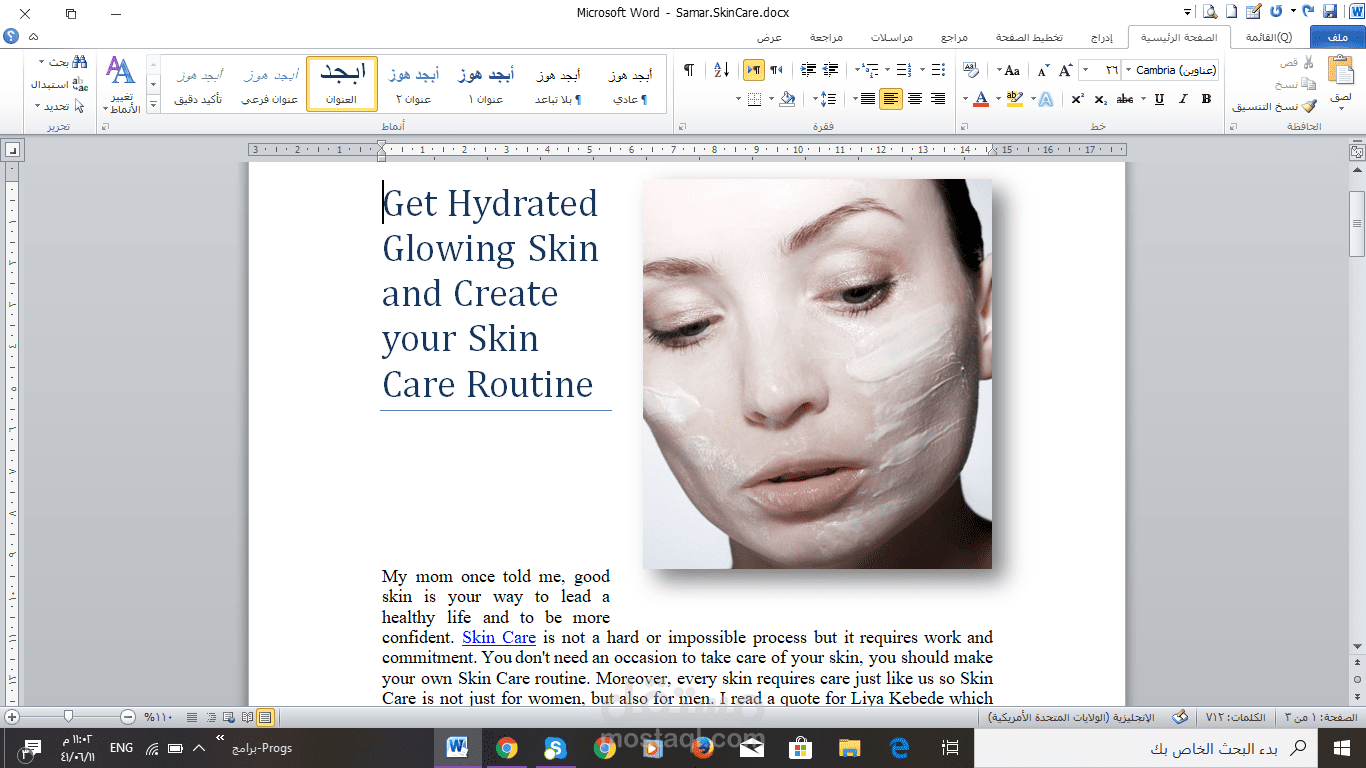Click the Grow Font icon
1366x768 pixels.
tap(1066, 70)
